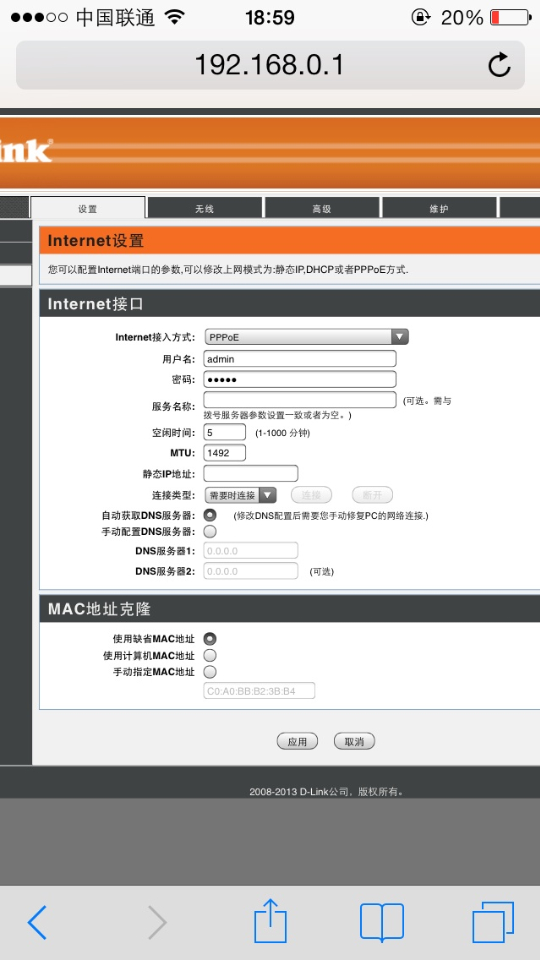The width and height of the screenshot is (540, 960).
Task: Select 自动获取DNS服务器 radio button
Action: point(210,515)
